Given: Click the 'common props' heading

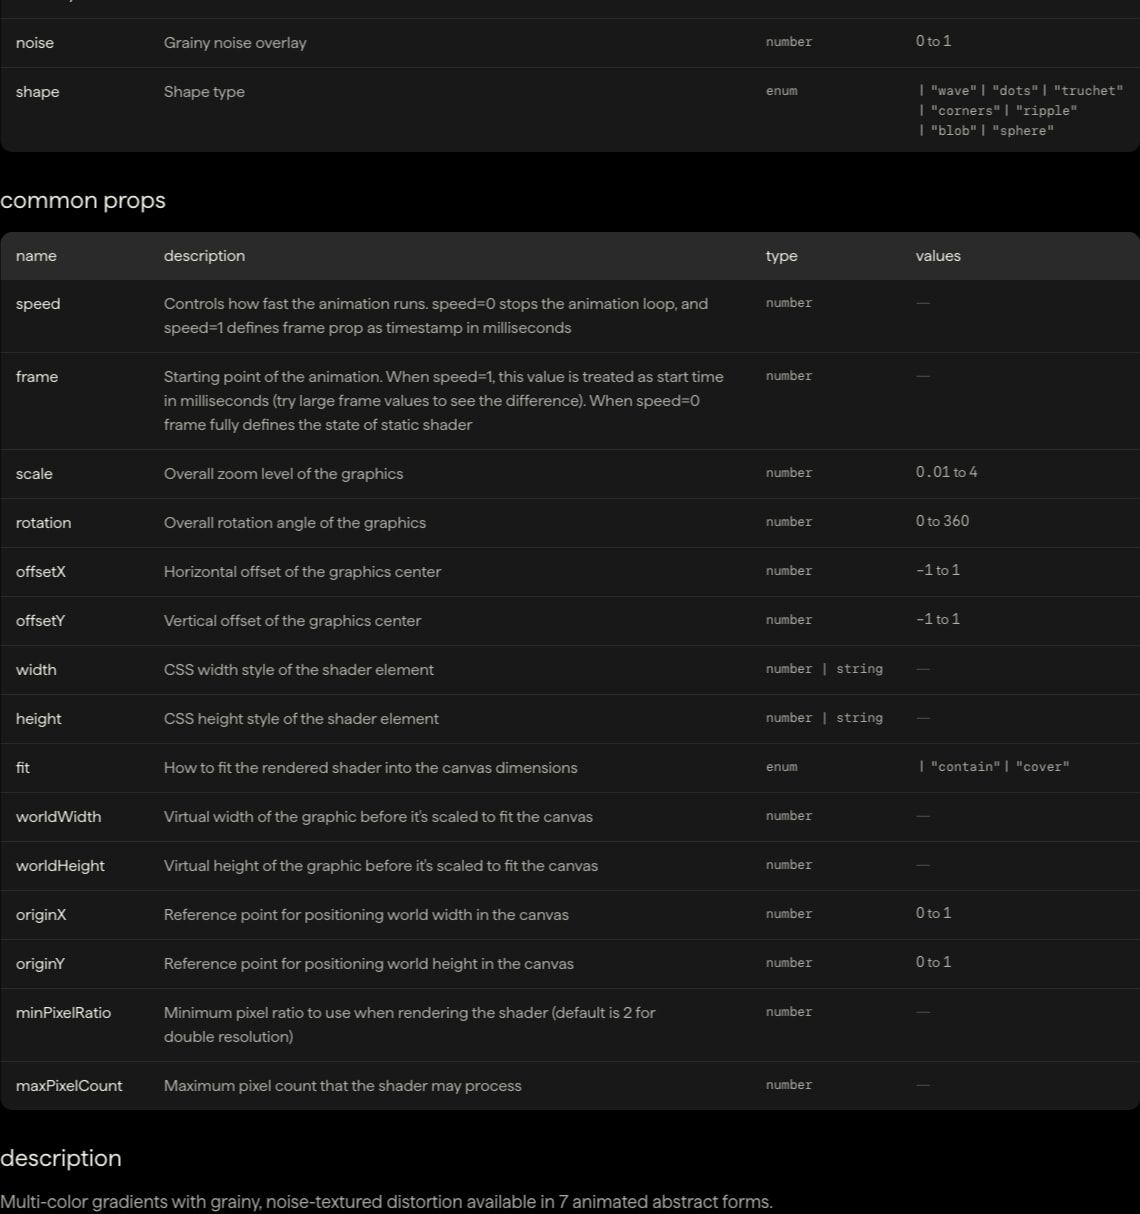Looking at the screenshot, I should [83, 201].
